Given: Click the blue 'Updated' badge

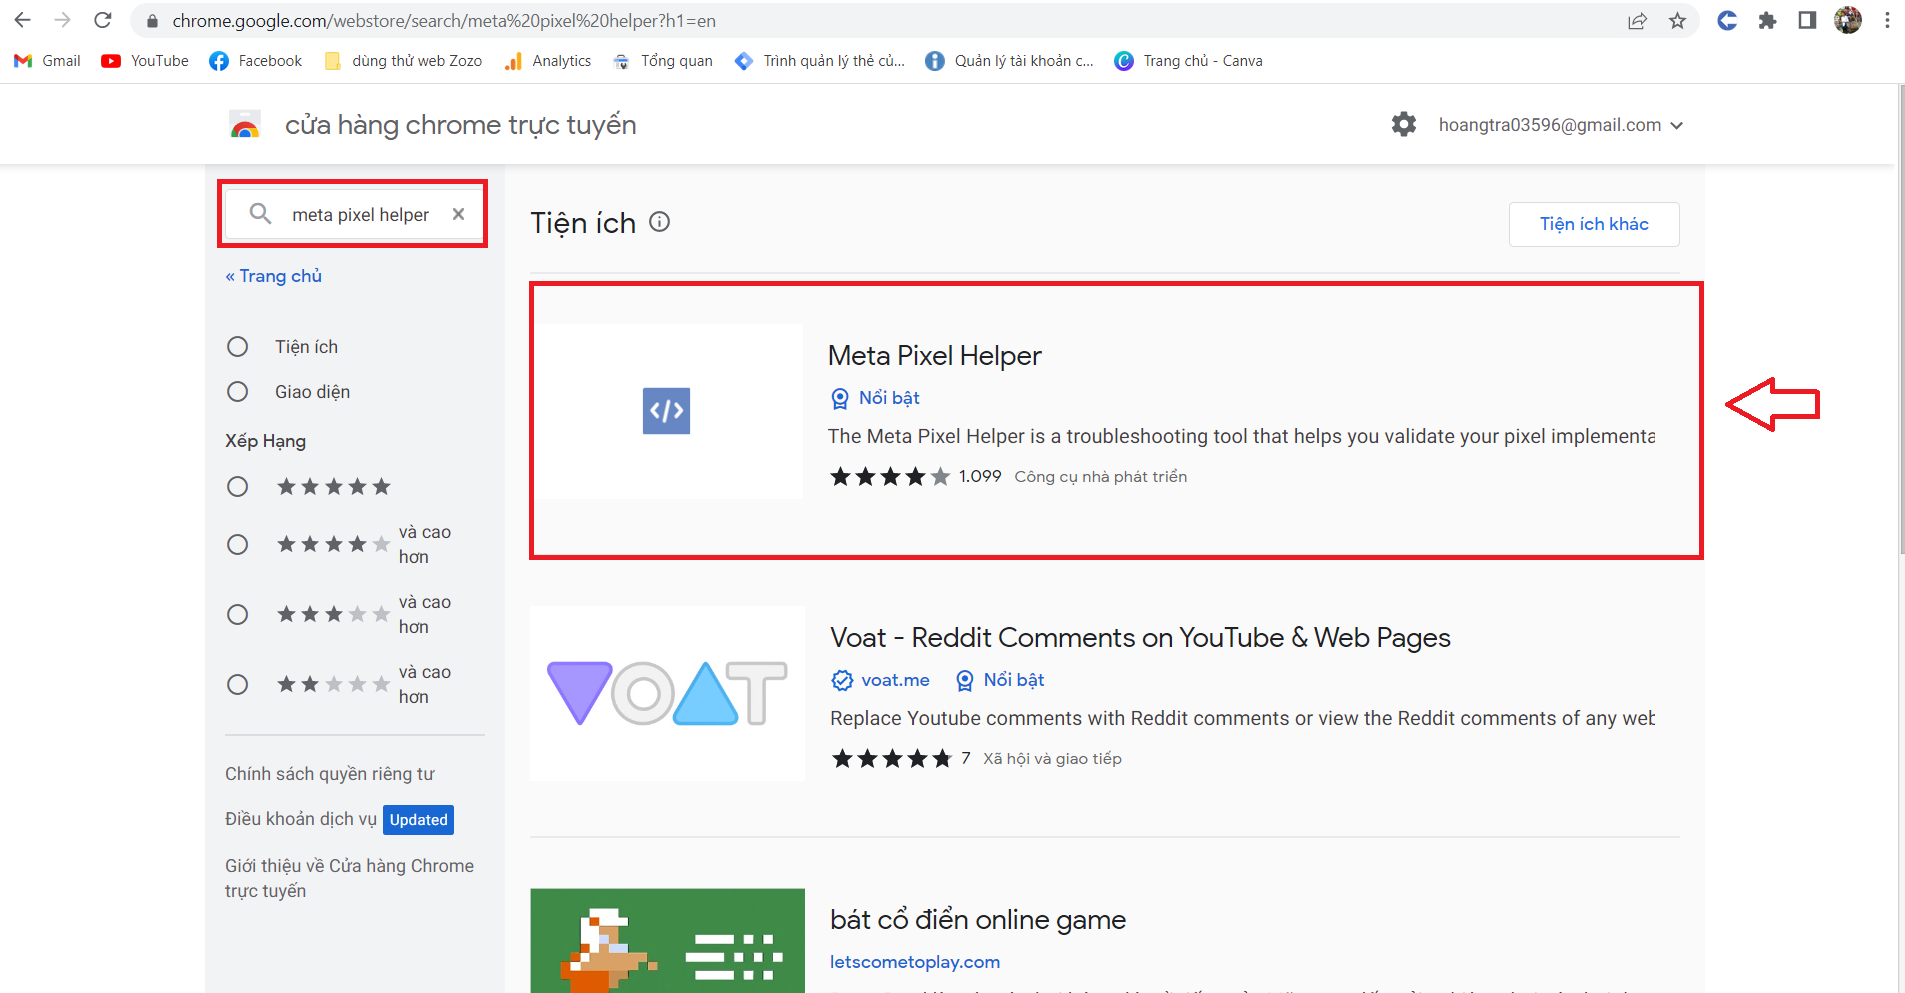Looking at the screenshot, I should (x=418, y=820).
